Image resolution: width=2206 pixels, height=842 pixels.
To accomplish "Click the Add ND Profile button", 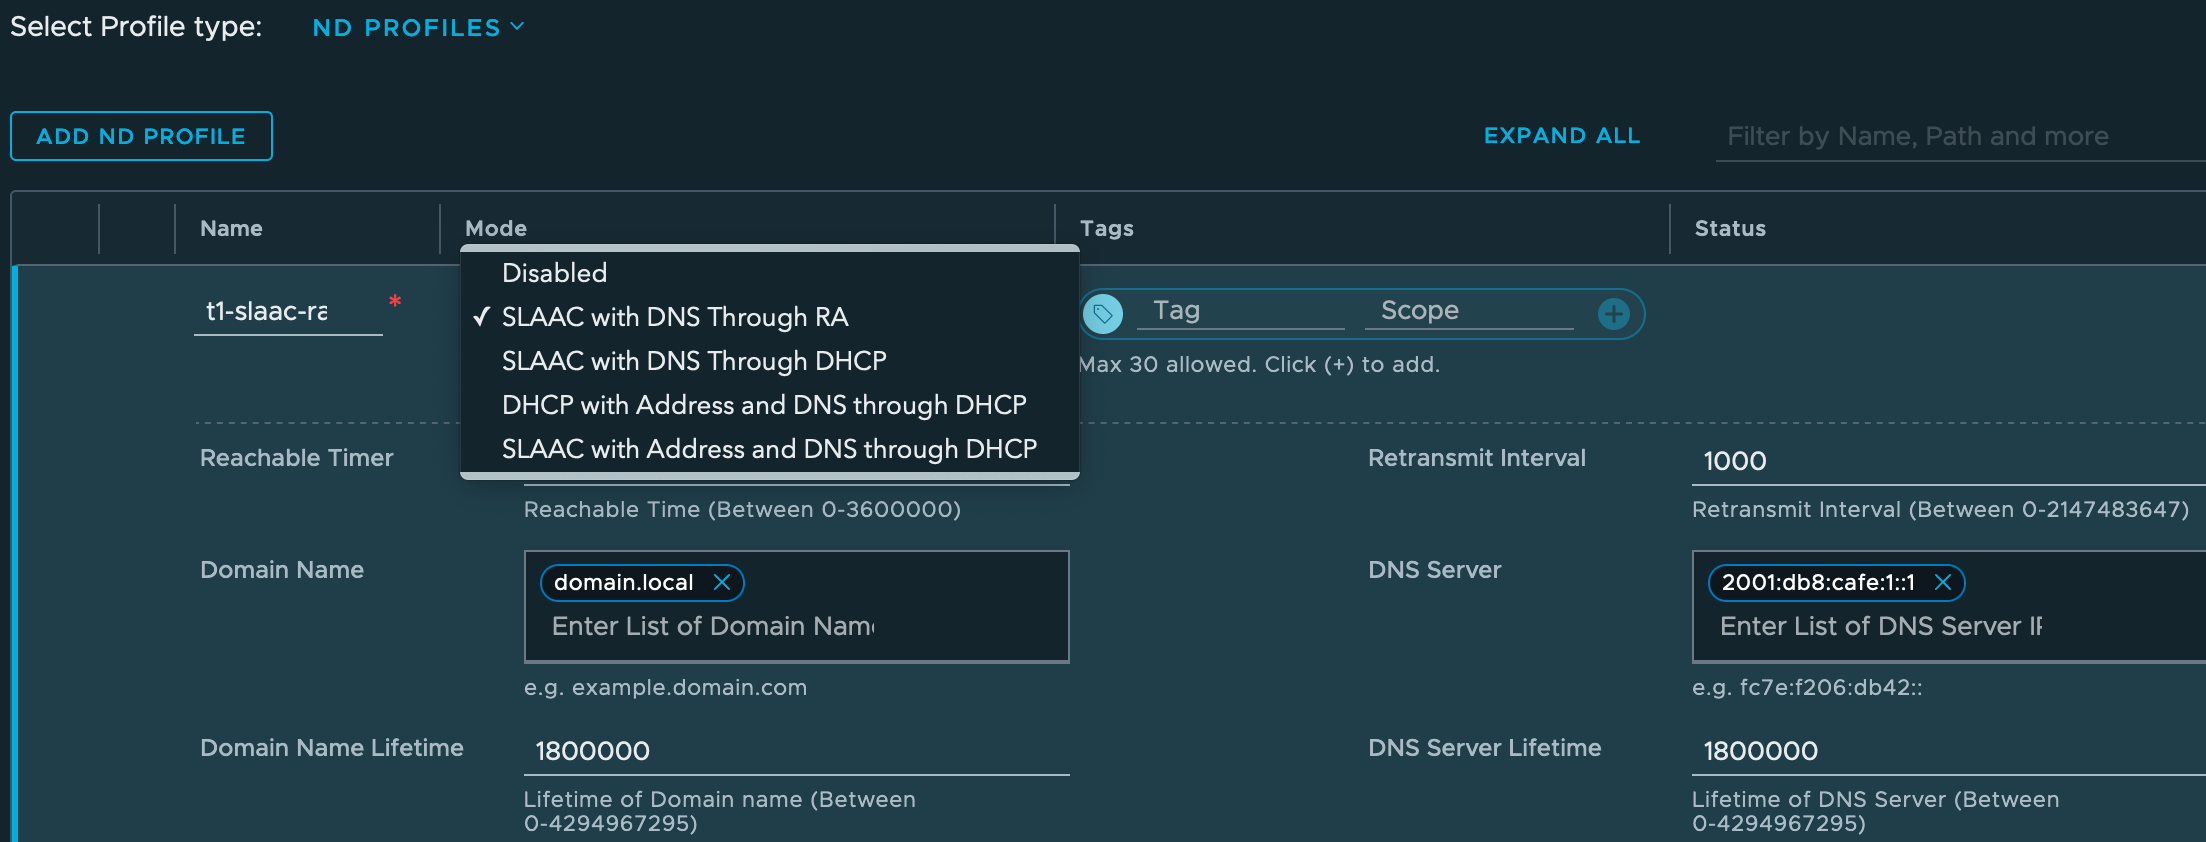I will coord(141,136).
